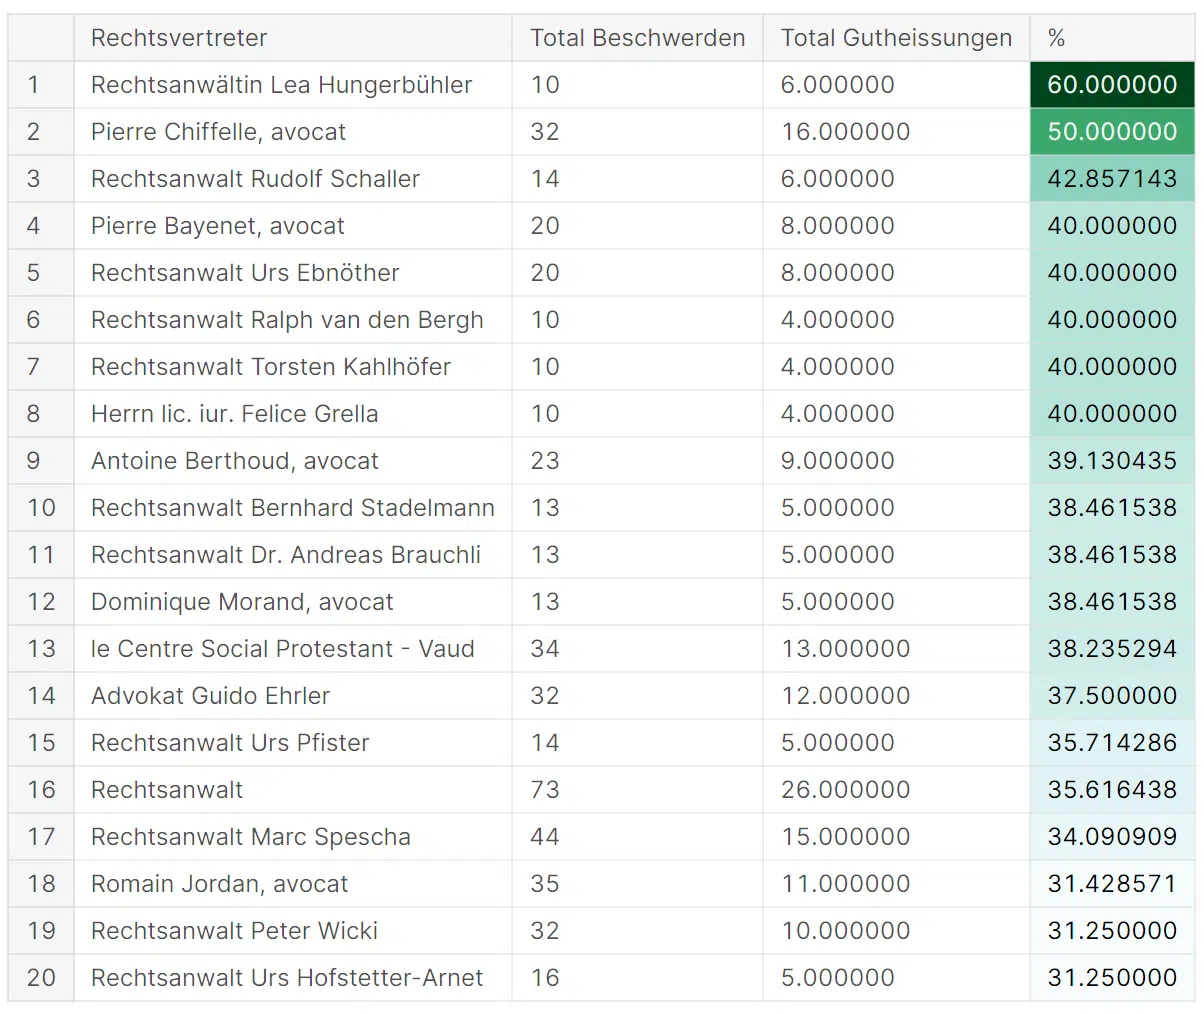The image size is (1204, 1014).
Task: Click the Rechtsvertreter column header
Action: tap(179, 38)
